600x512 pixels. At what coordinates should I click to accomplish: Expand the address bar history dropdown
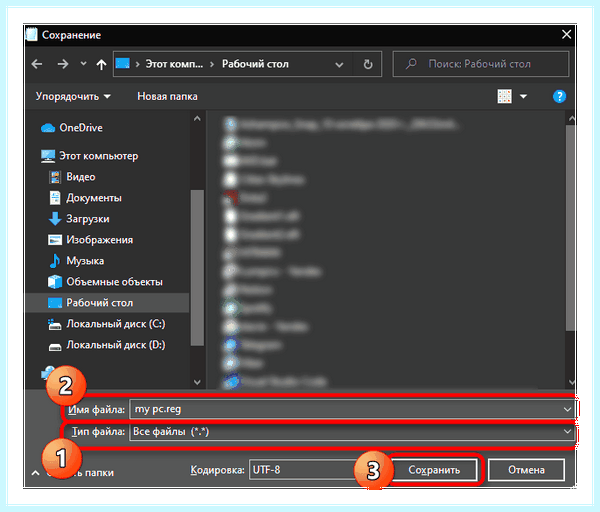pyautogui.click(x=339, y=65)
